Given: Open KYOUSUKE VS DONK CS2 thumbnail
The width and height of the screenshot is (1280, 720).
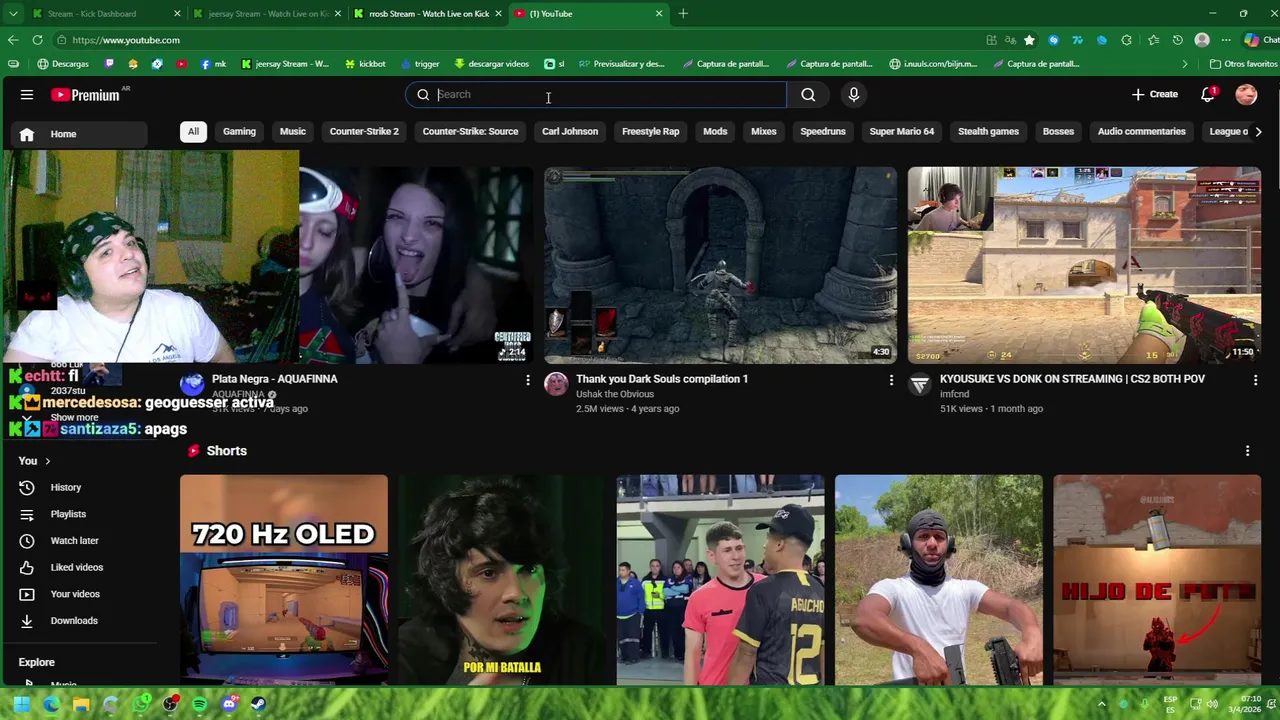Looking at the screenshot, I should click(x=1084, y=265).
